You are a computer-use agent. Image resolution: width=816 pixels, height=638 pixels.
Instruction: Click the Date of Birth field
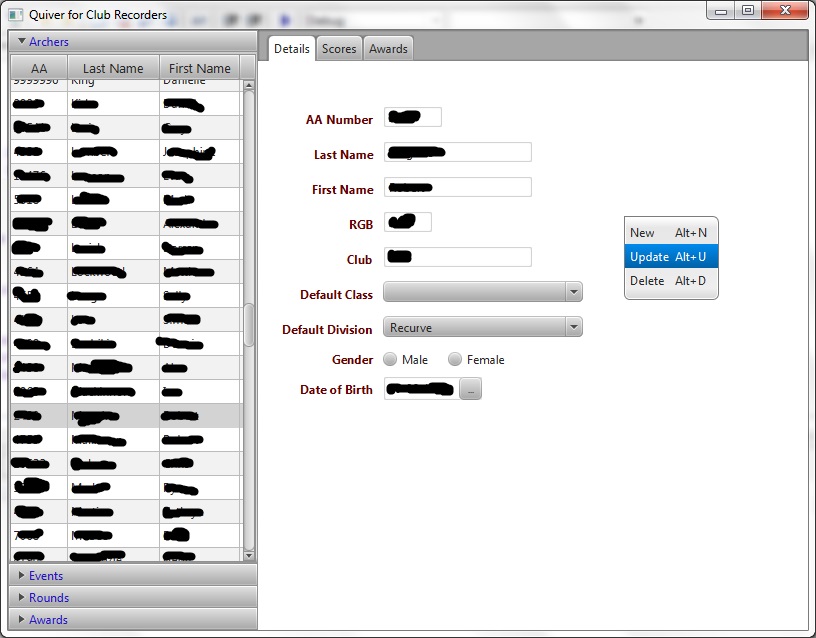pos(422,389)
